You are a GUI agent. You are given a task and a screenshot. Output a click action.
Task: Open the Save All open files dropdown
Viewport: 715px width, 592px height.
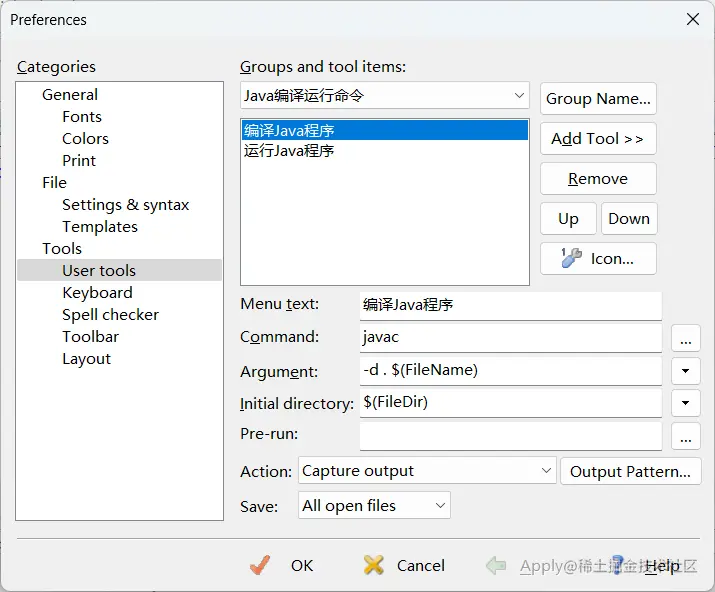click(x=374, y=505)
